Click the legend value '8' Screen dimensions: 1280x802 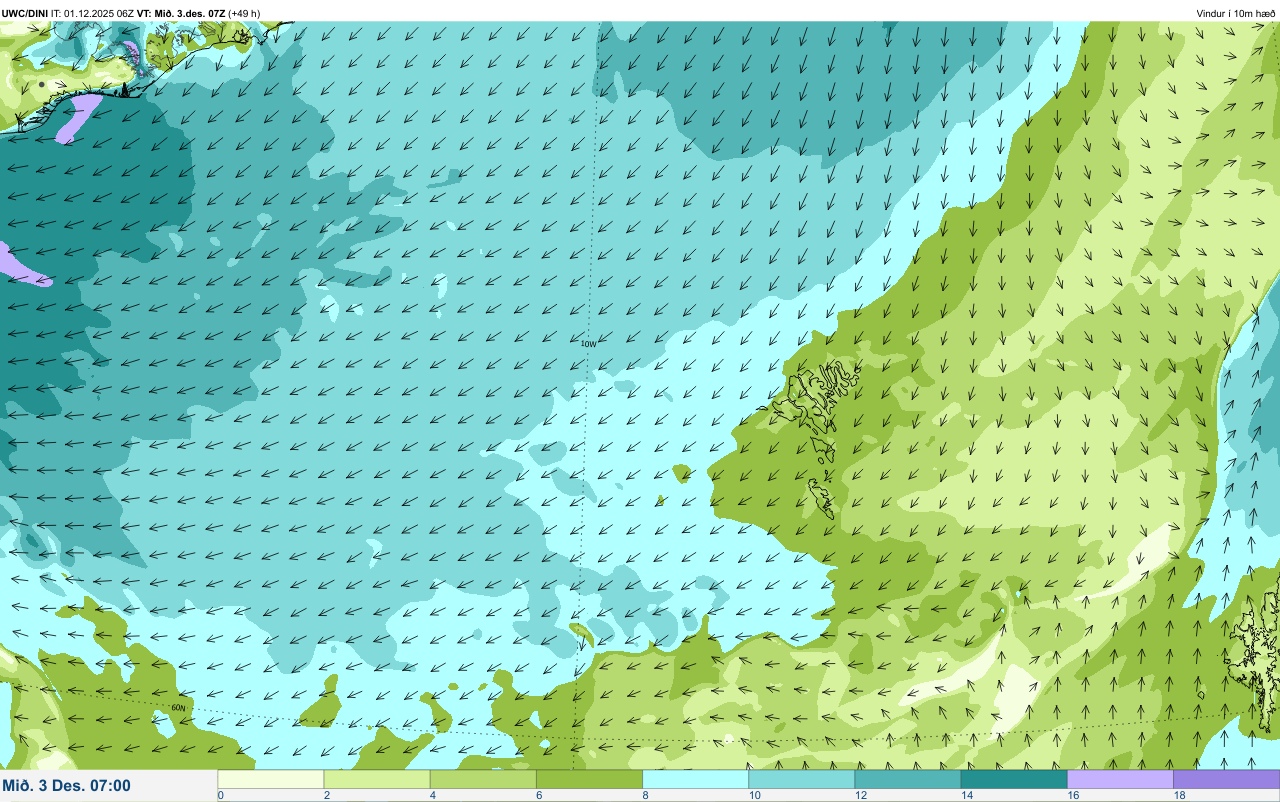tap(644, 795)
